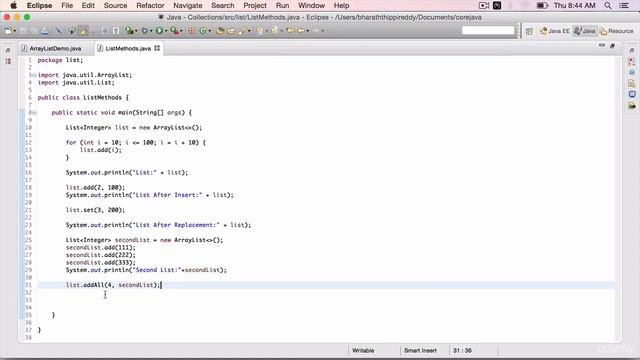
Task: Collapse the main method fold on line 8
Action: point(33,113)
